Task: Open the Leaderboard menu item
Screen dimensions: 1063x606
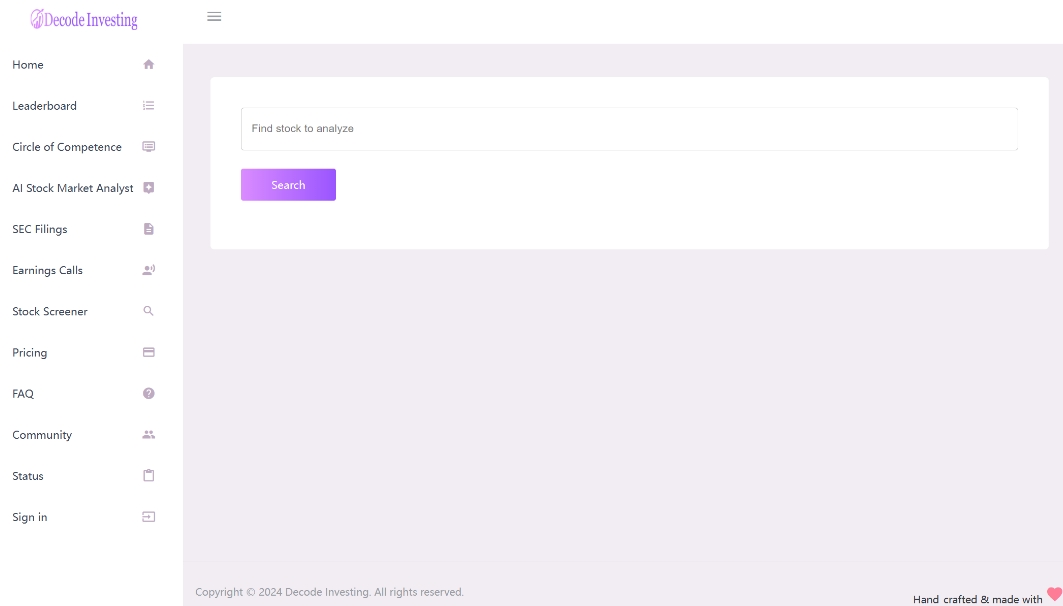Action: click(44, 106)
